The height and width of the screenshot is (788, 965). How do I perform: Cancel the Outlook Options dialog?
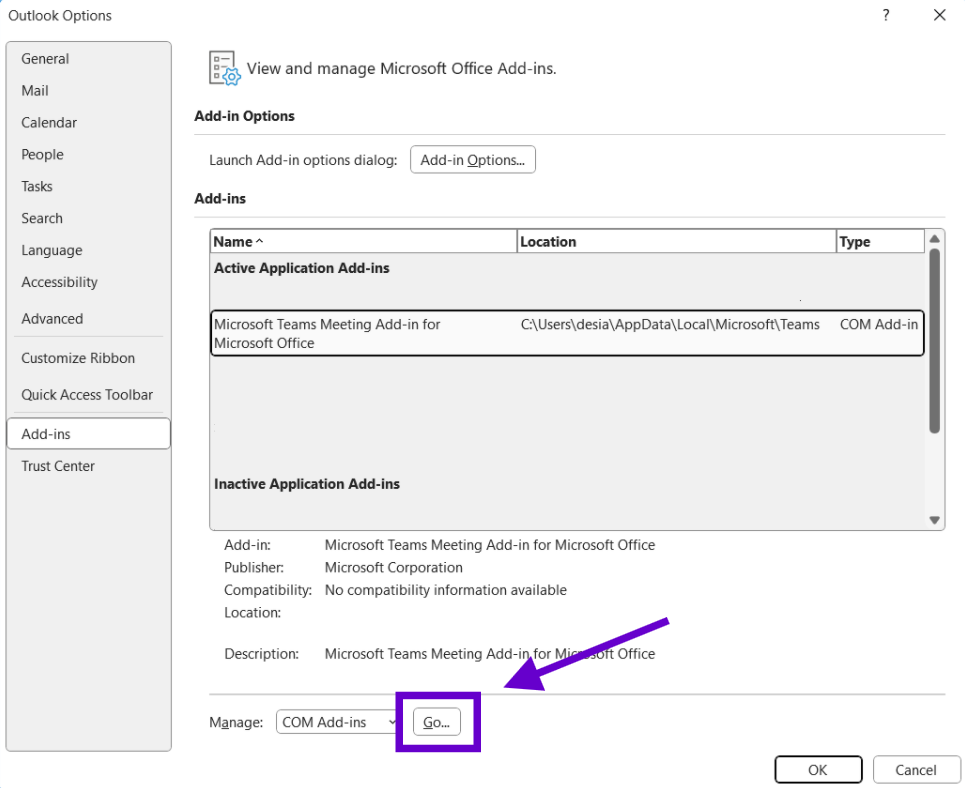pyautogui.click(x=916, y=770)
